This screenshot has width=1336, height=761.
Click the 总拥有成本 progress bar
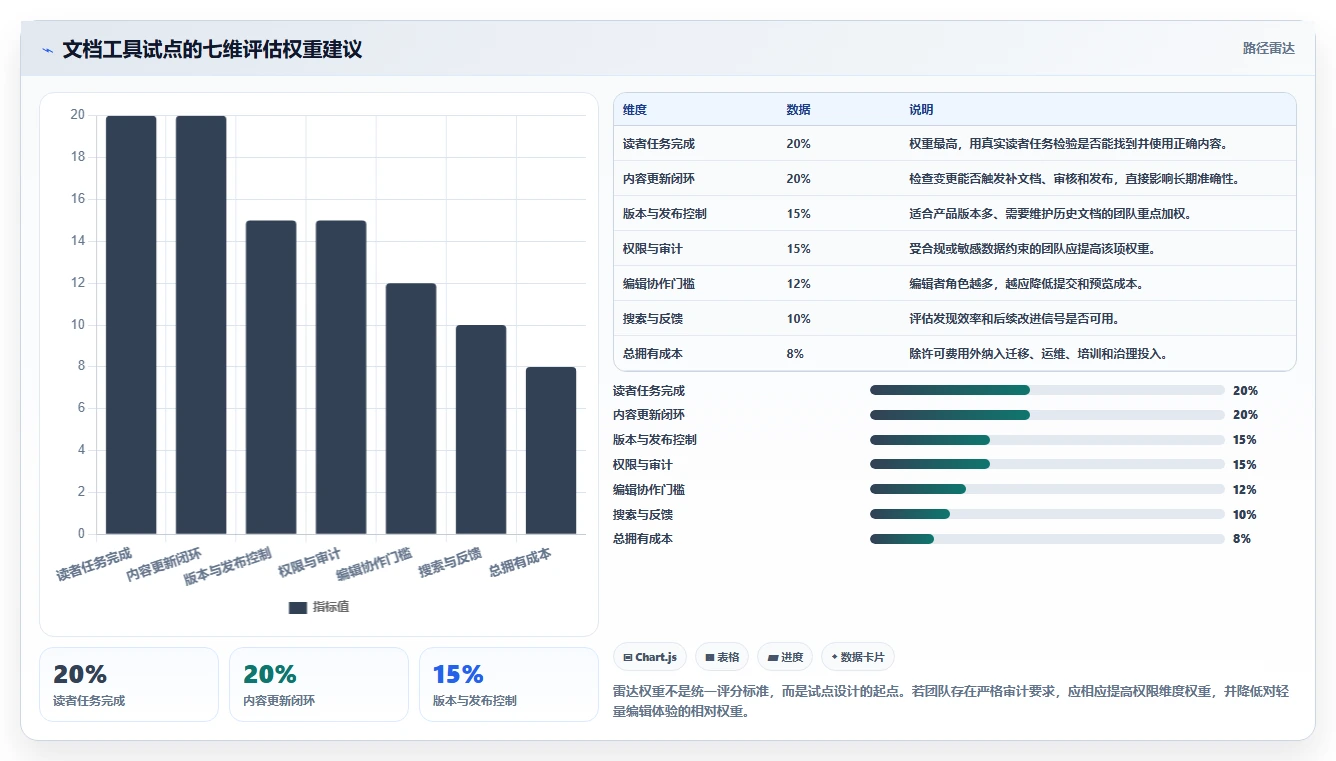1047,539
